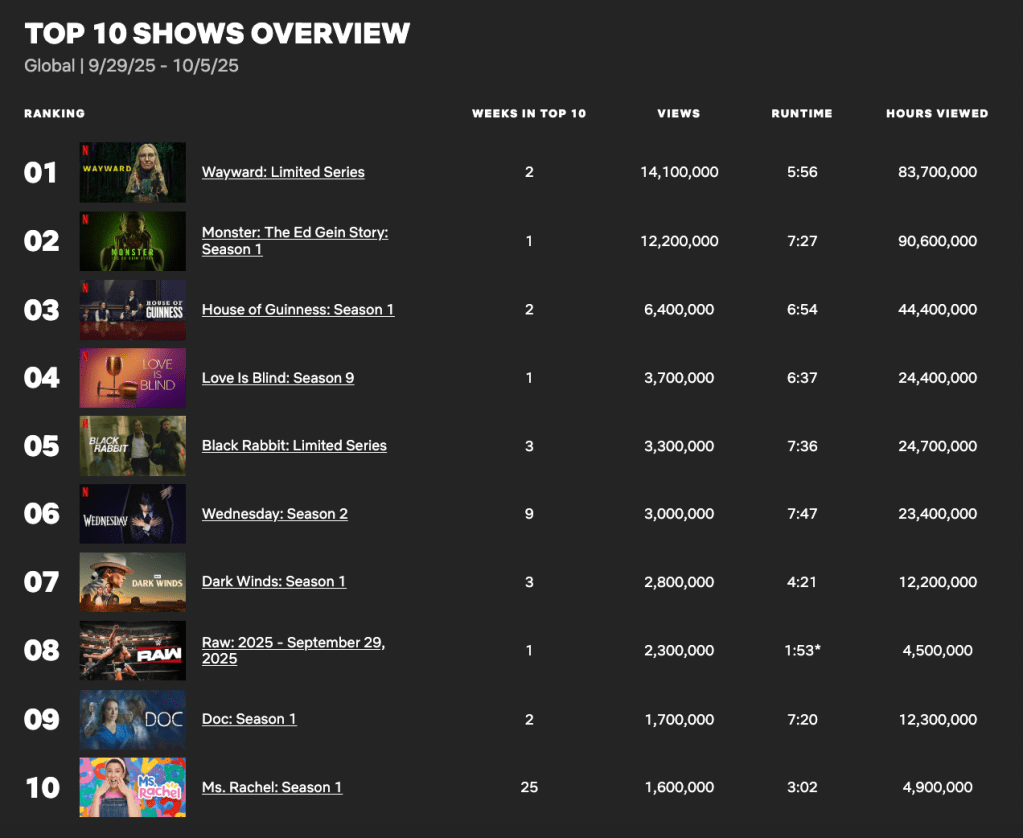The image size is (1023, 838).
Task: Click views value 3,000,000
Action: [x=679, y=514]
